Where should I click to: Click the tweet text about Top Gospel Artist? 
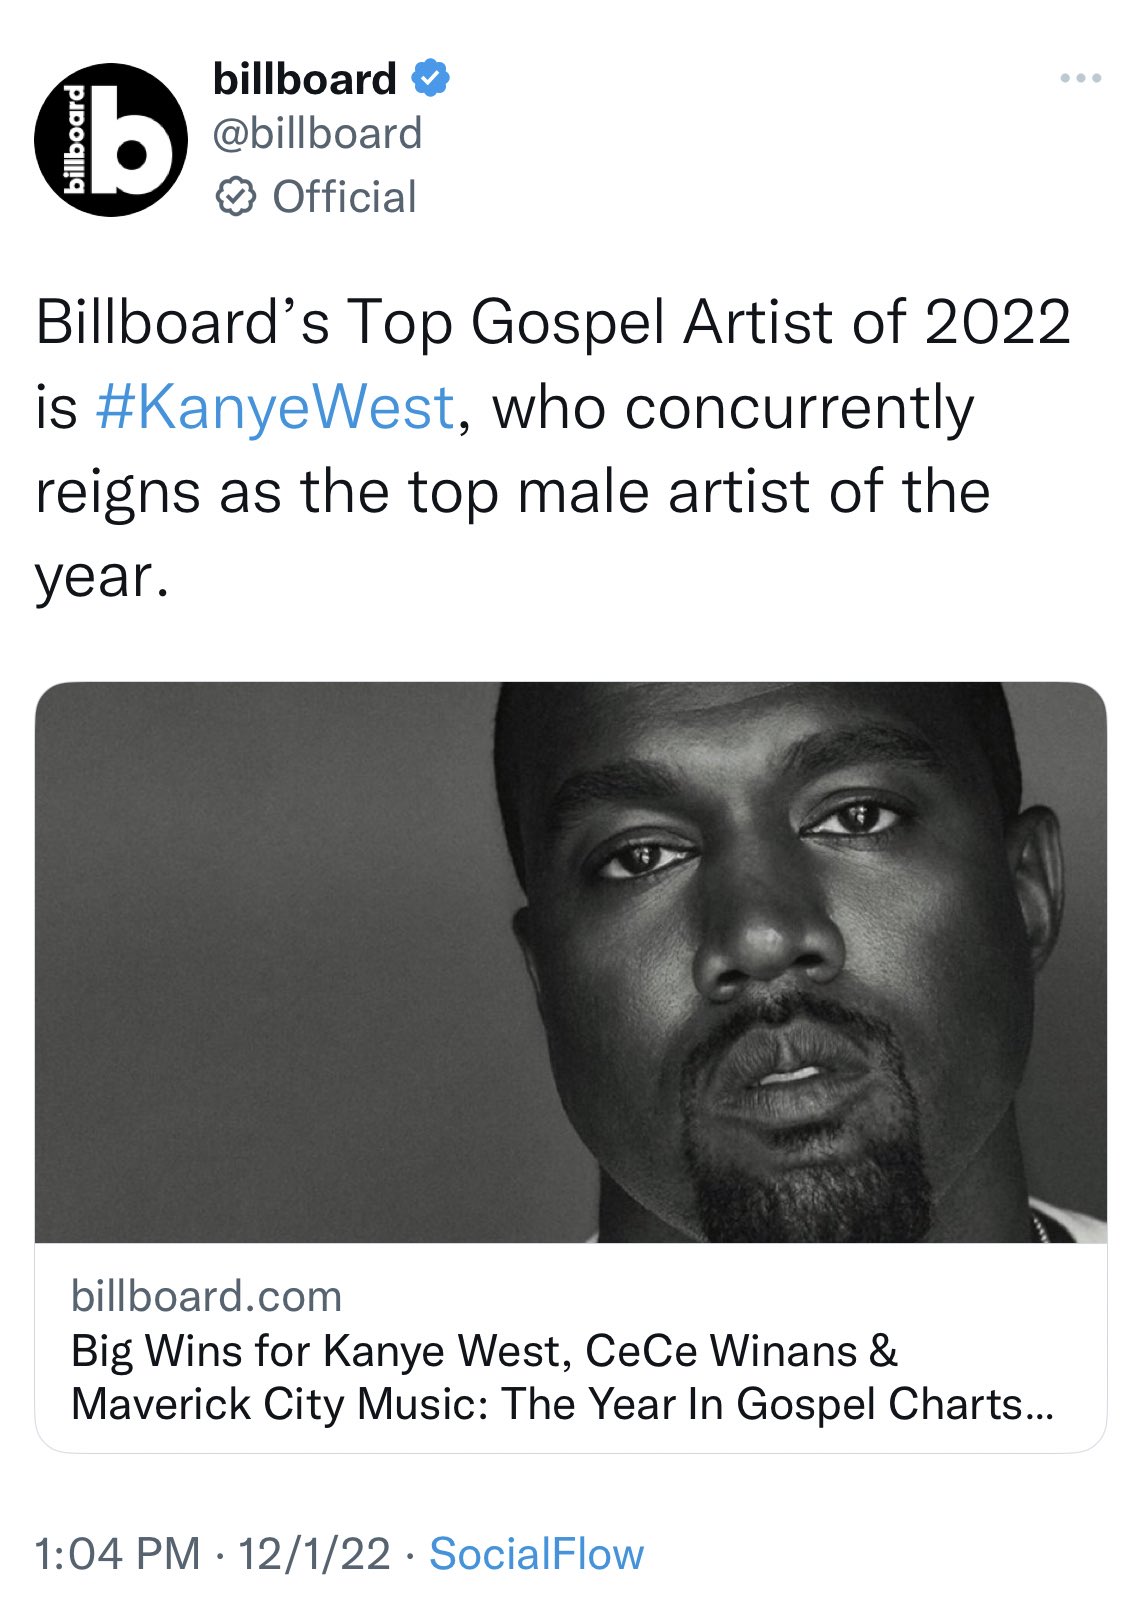[x=553, y=450]
